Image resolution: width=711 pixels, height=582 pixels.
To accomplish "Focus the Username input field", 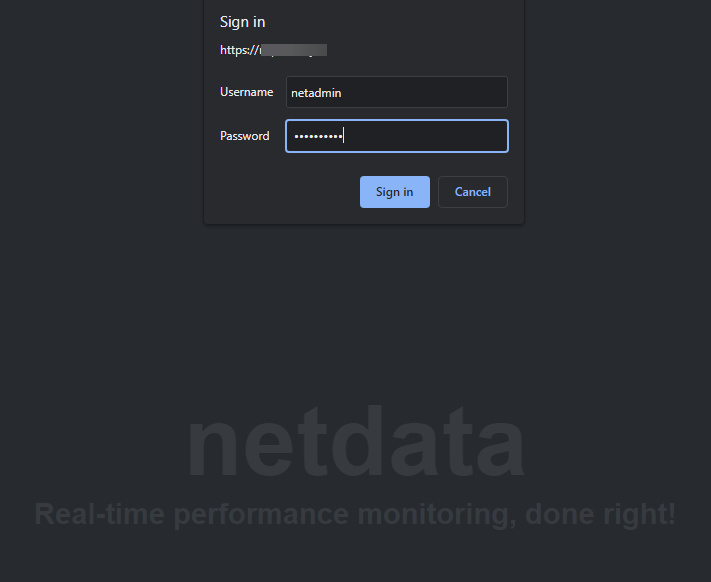I will click(x=396, y=92).
